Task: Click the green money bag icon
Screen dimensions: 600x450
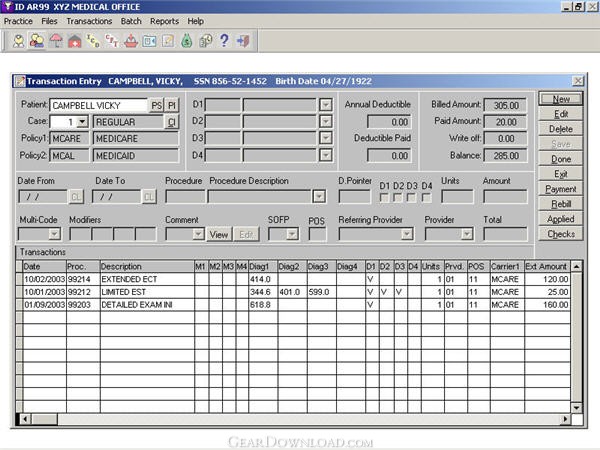Action: click(187, 41)
